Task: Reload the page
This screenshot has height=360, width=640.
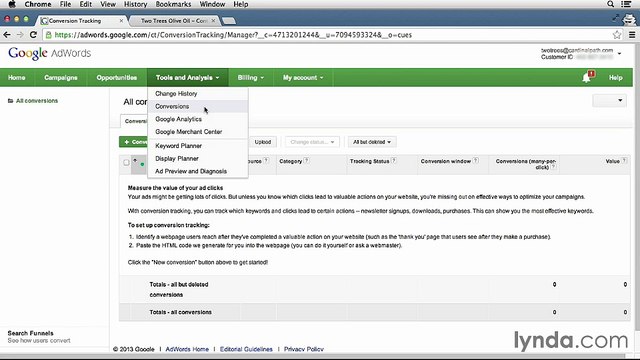Action: click(33, 35)
